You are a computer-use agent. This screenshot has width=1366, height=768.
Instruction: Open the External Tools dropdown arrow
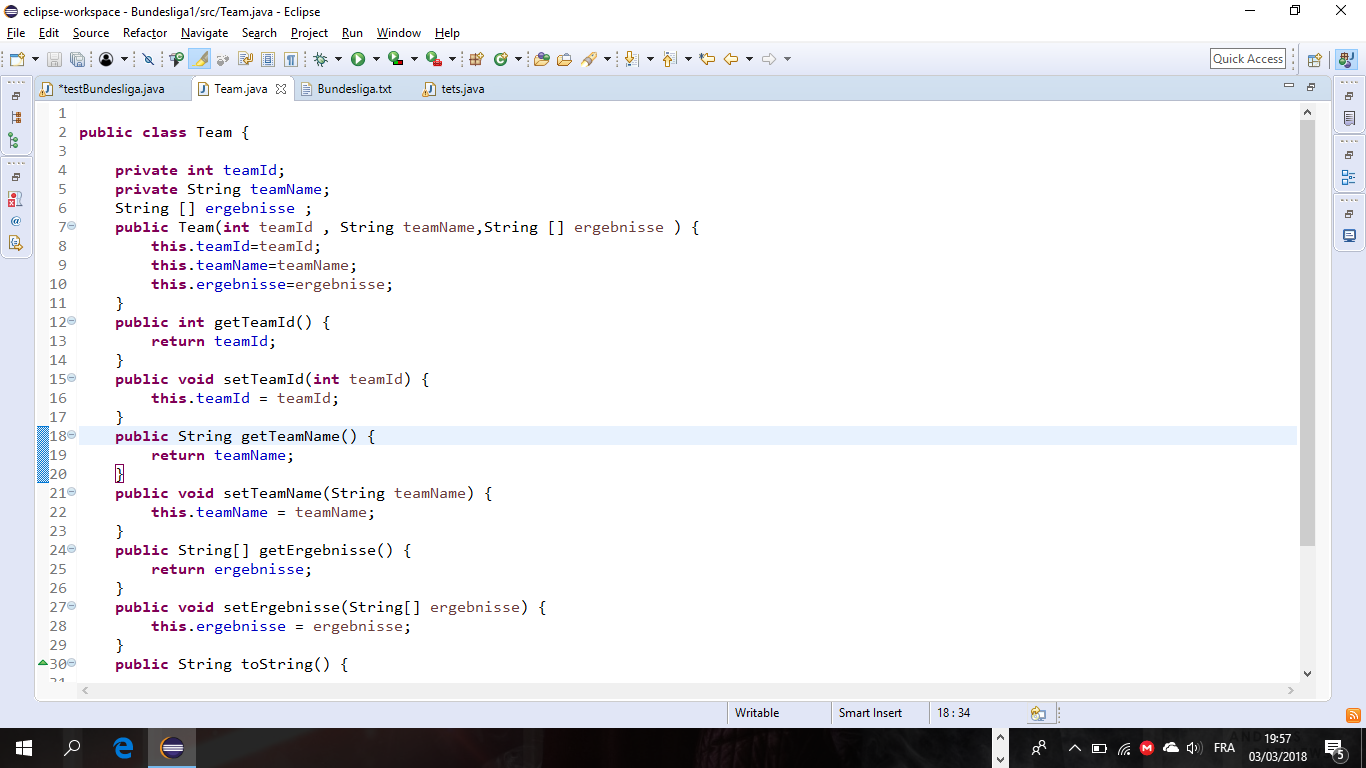[452, 59]
